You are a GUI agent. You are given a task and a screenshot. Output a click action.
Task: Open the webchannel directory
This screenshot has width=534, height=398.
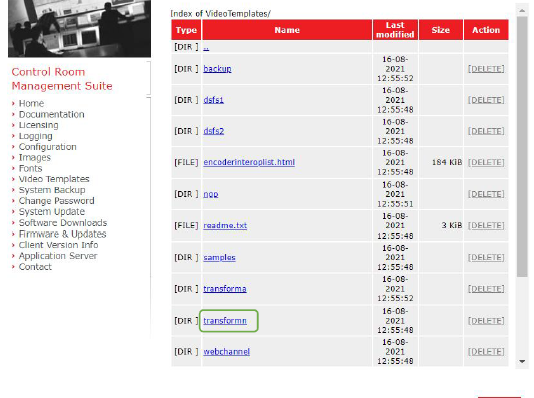pos(226,352)
